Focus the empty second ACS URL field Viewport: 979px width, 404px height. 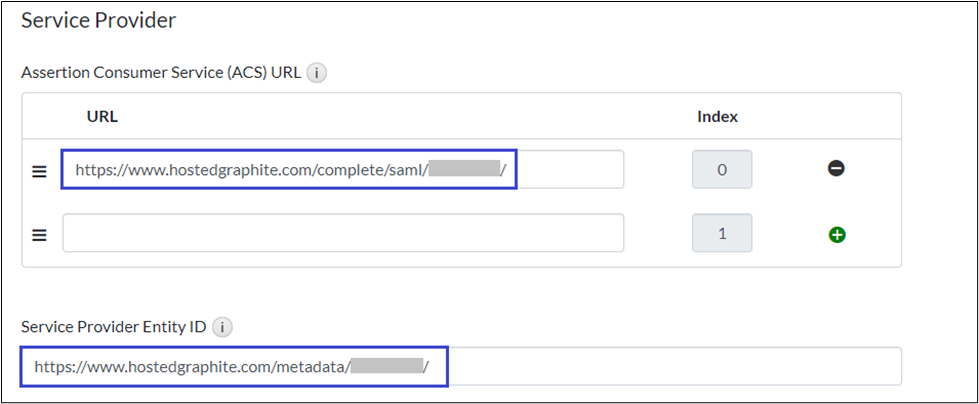pos(343,234)
